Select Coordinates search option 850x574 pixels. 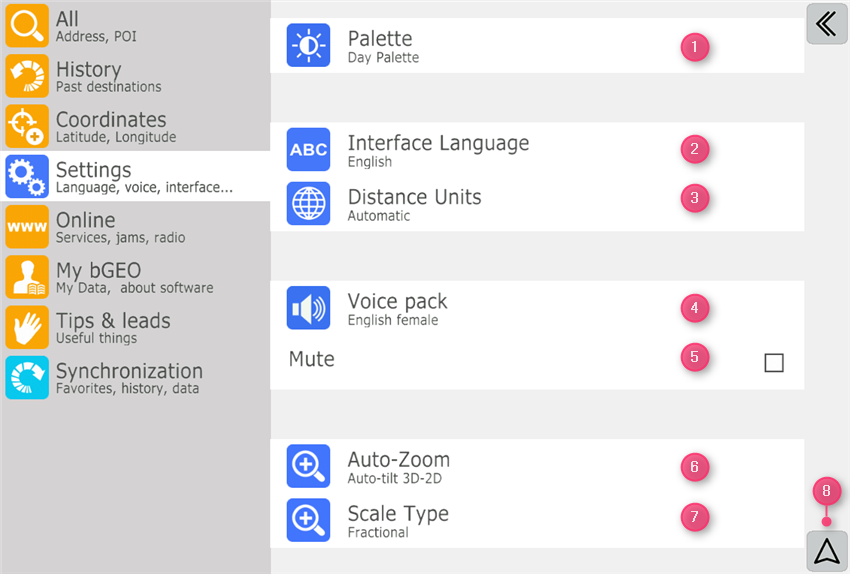135,127
